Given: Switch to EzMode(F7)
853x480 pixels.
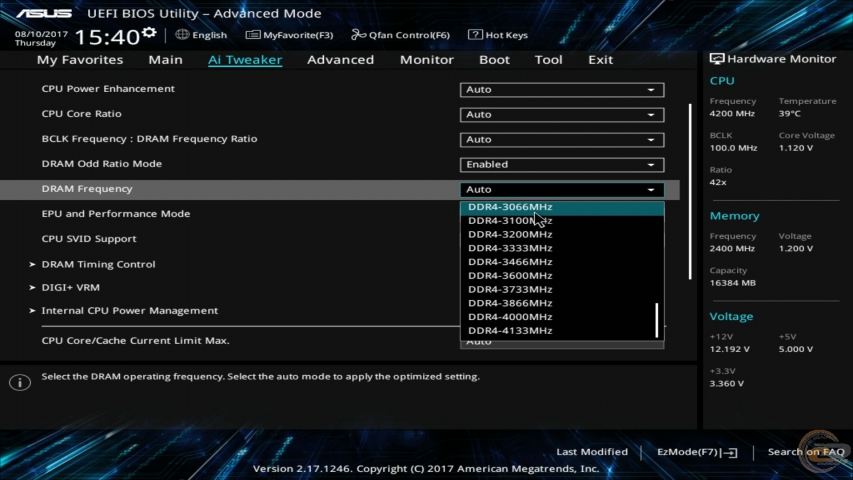Looking at the screenshot, I should [697, 452].
